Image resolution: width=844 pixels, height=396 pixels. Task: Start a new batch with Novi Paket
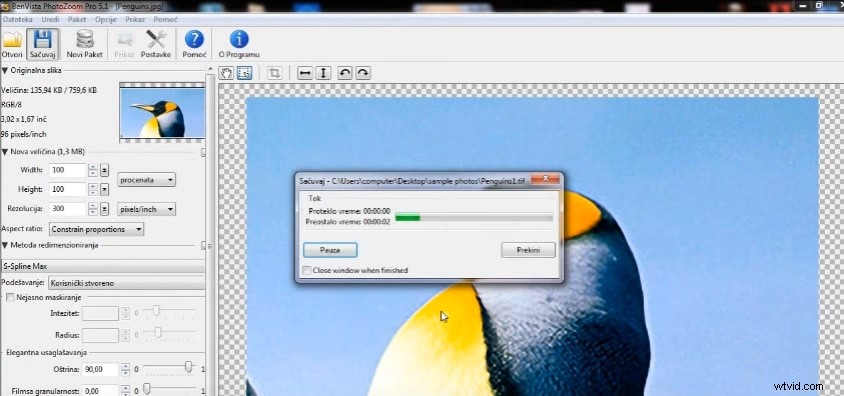(x=85, y=45)
